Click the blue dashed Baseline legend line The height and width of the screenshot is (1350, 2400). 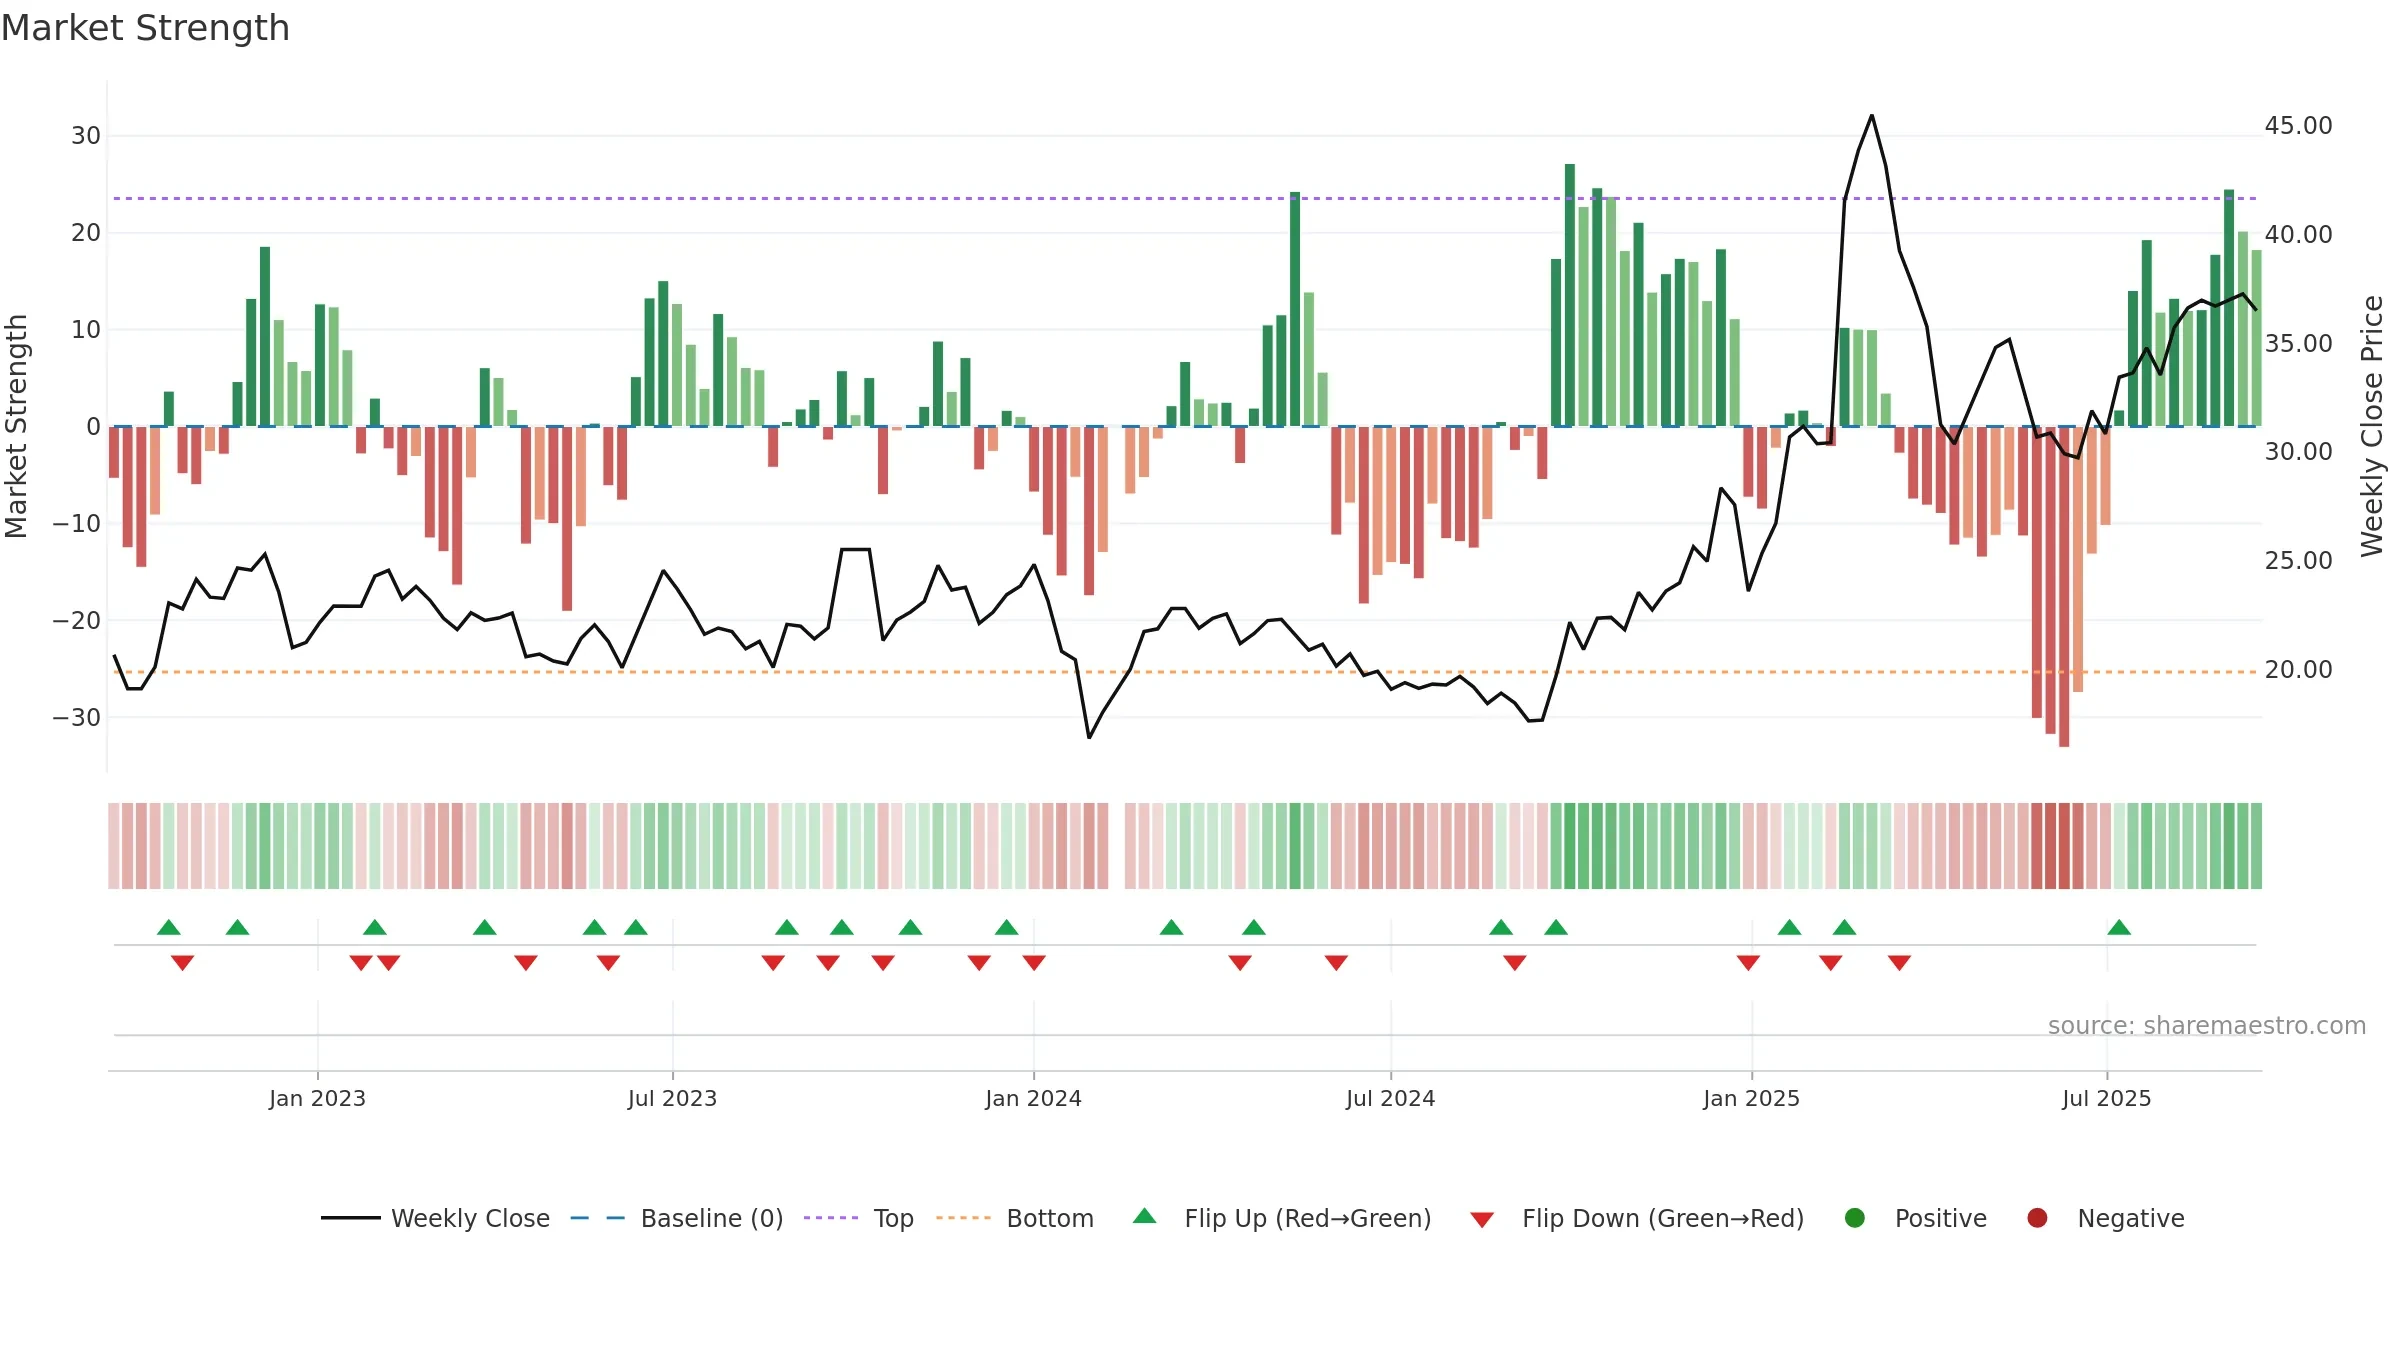598,1218
